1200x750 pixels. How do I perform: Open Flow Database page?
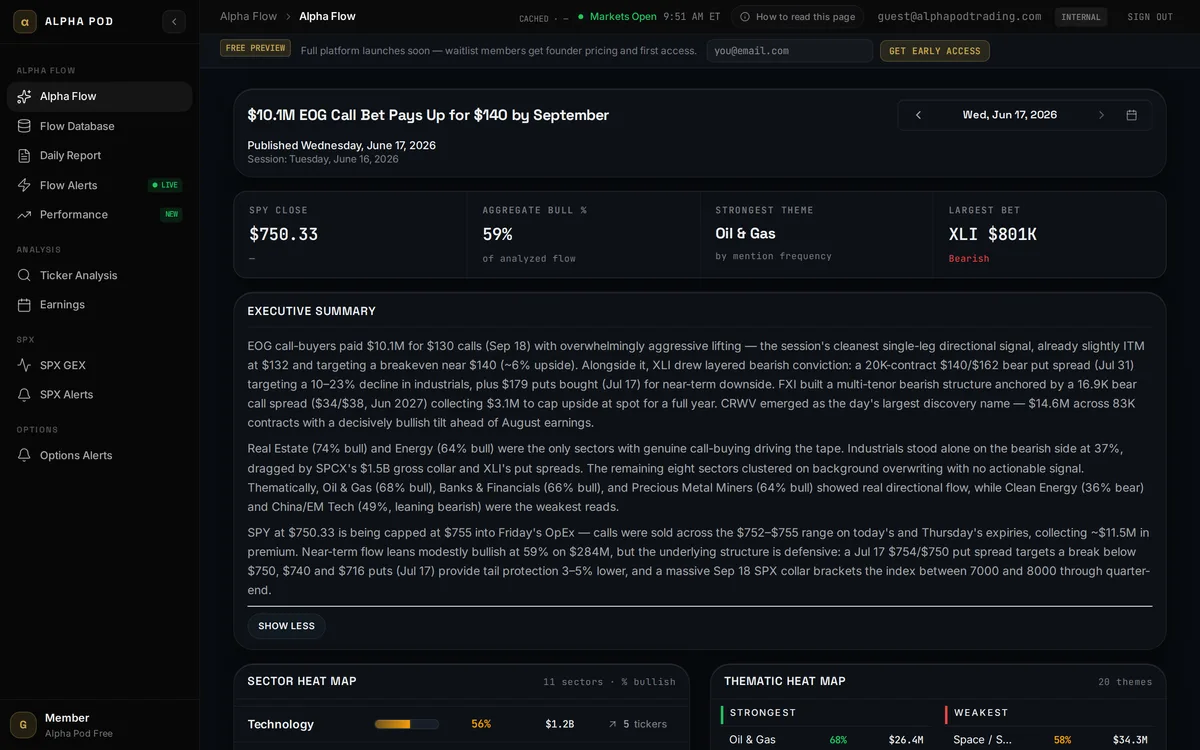click(x=99, y=126)
